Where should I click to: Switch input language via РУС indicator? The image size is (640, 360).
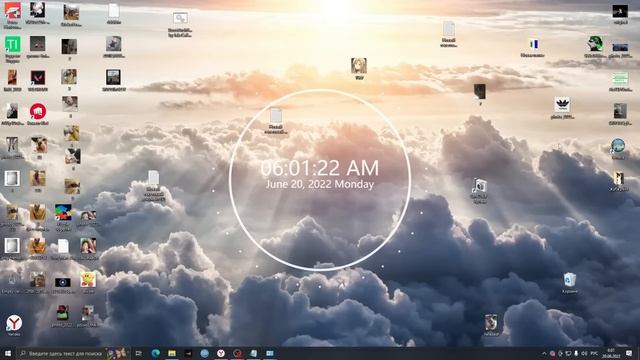(595, 353)
